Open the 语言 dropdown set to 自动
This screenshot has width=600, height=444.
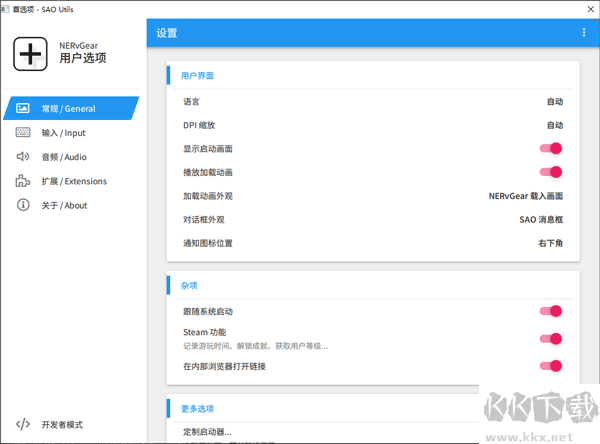coord(554,101)
